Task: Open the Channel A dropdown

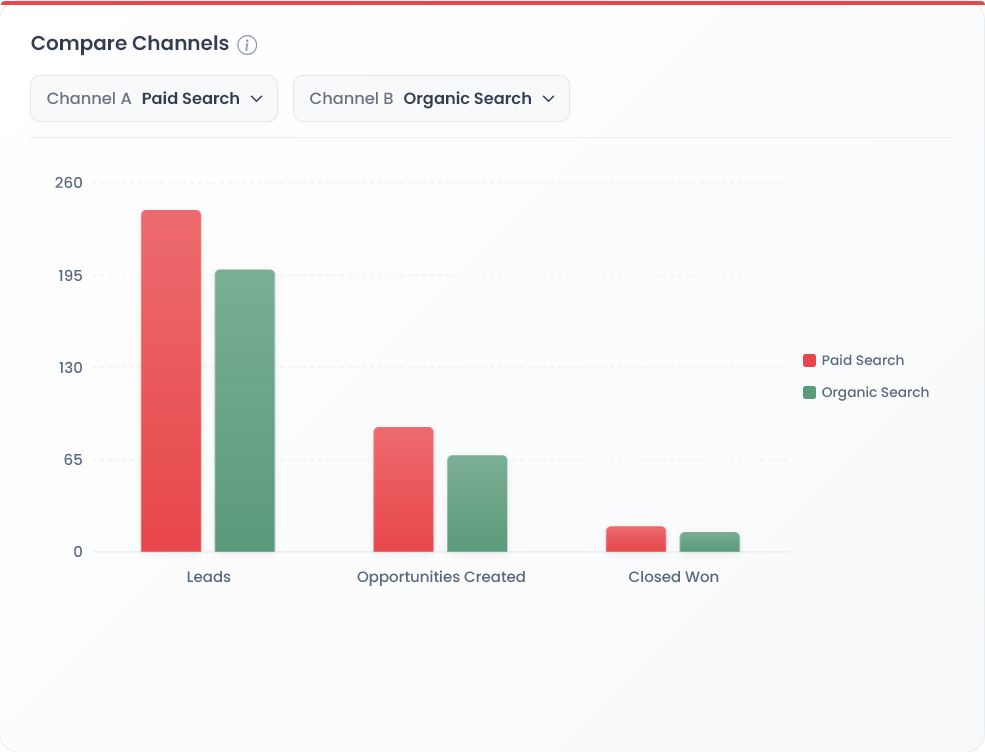Action: click(x=153, y=98)
